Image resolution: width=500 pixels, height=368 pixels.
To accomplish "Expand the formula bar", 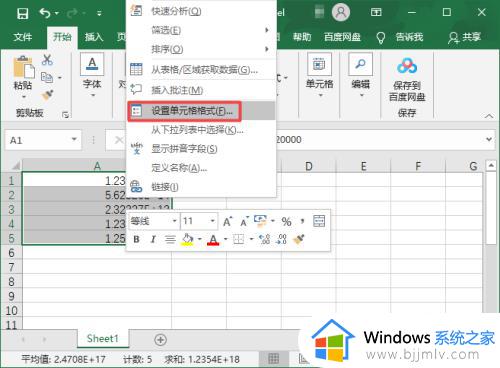I will click(x=489, y=139).
